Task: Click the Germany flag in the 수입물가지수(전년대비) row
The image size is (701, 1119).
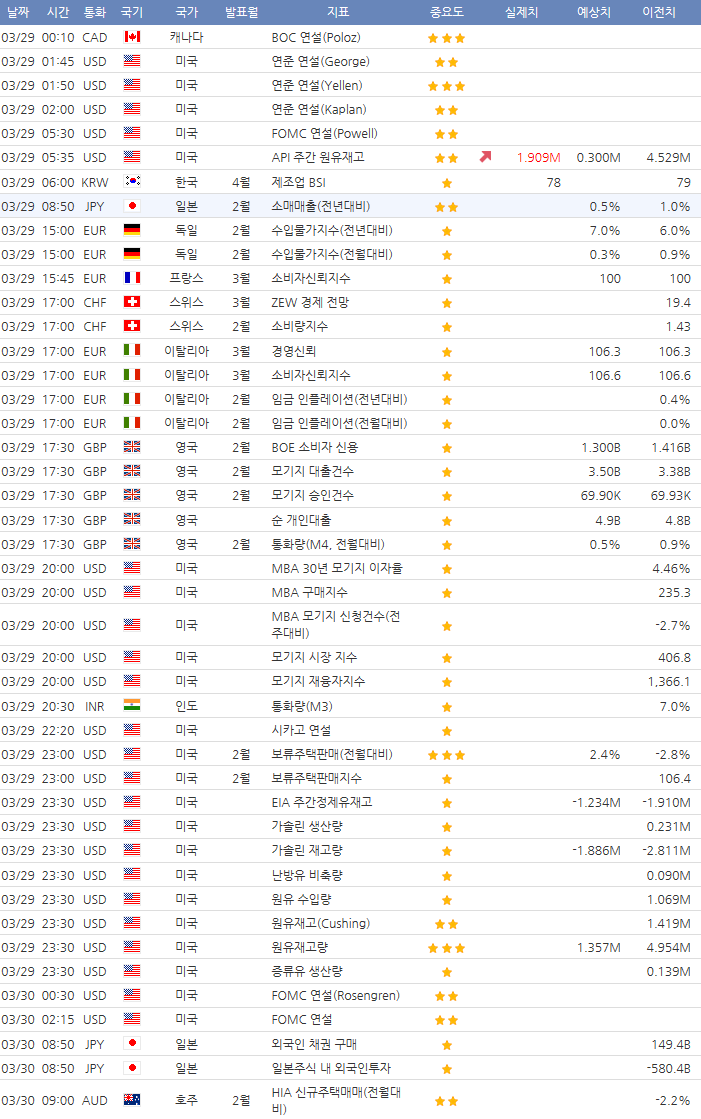Action: pos(132,230)
